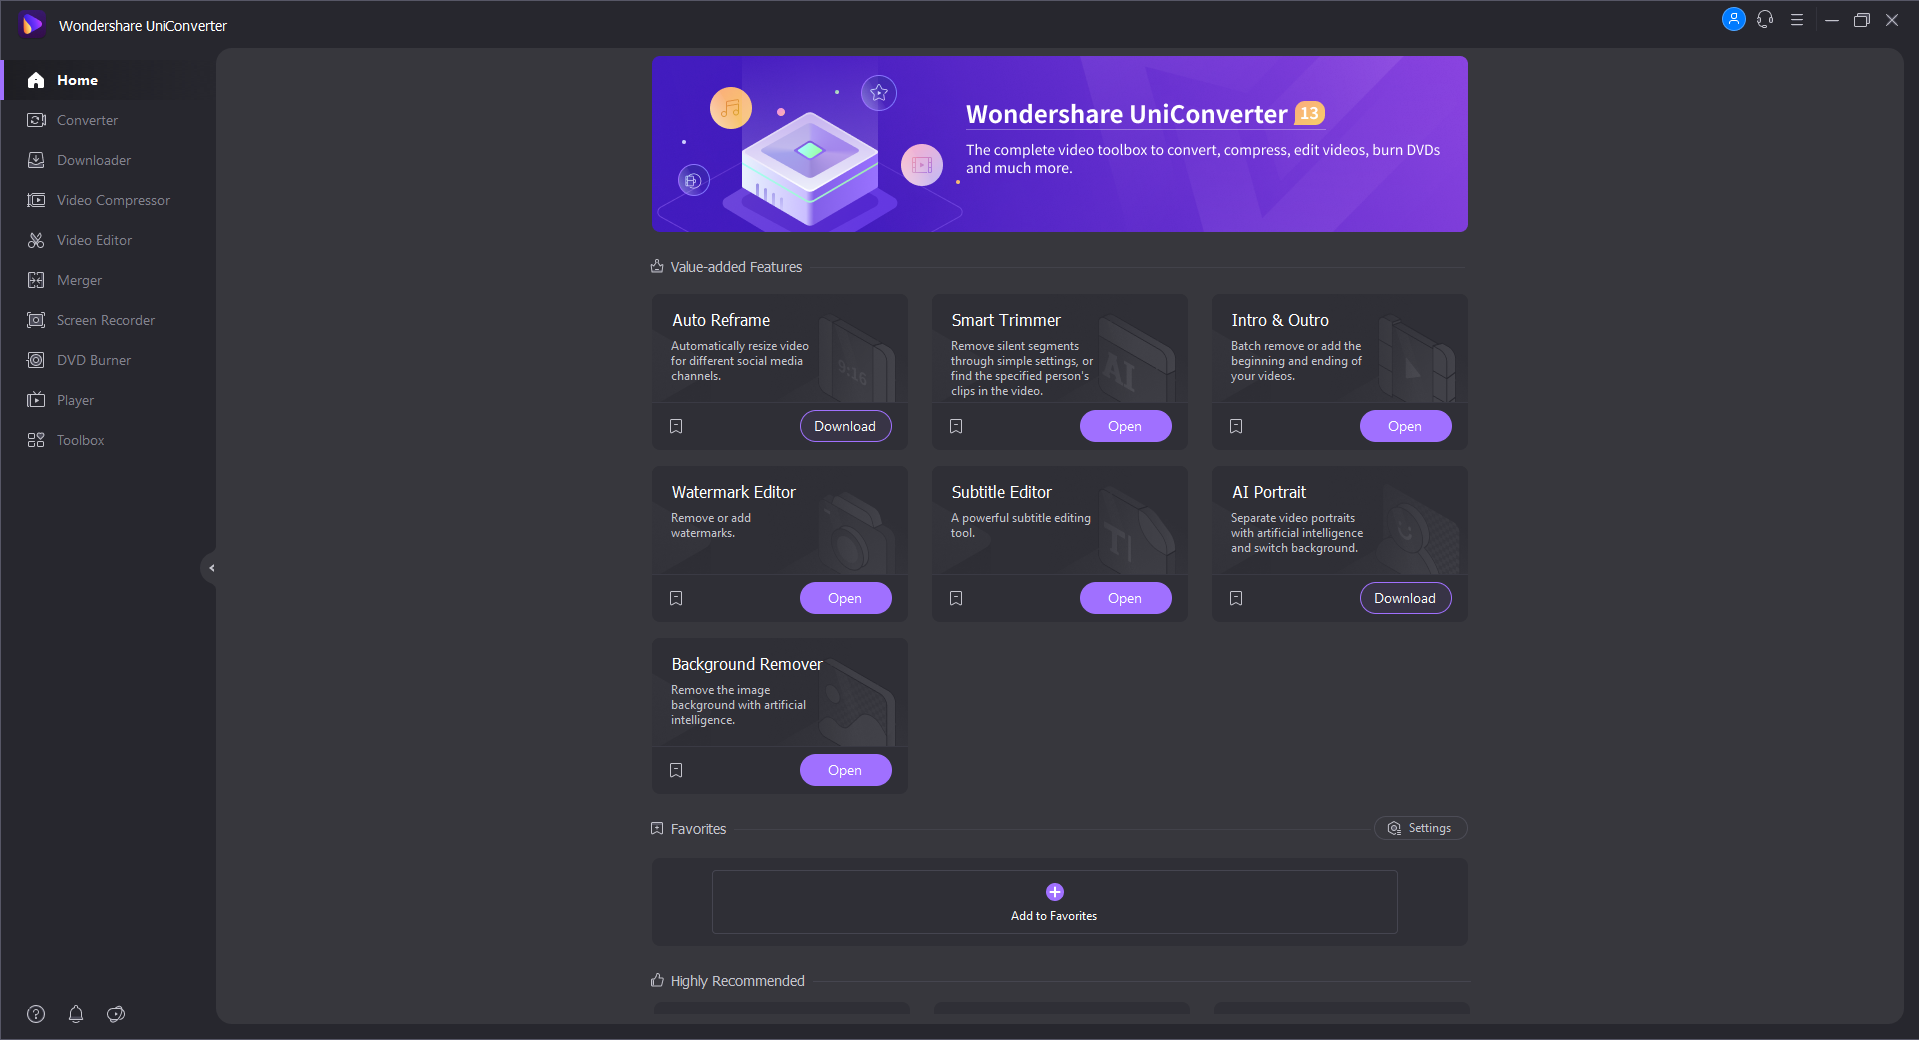Select Screen Recorder in sidebar

108,320
